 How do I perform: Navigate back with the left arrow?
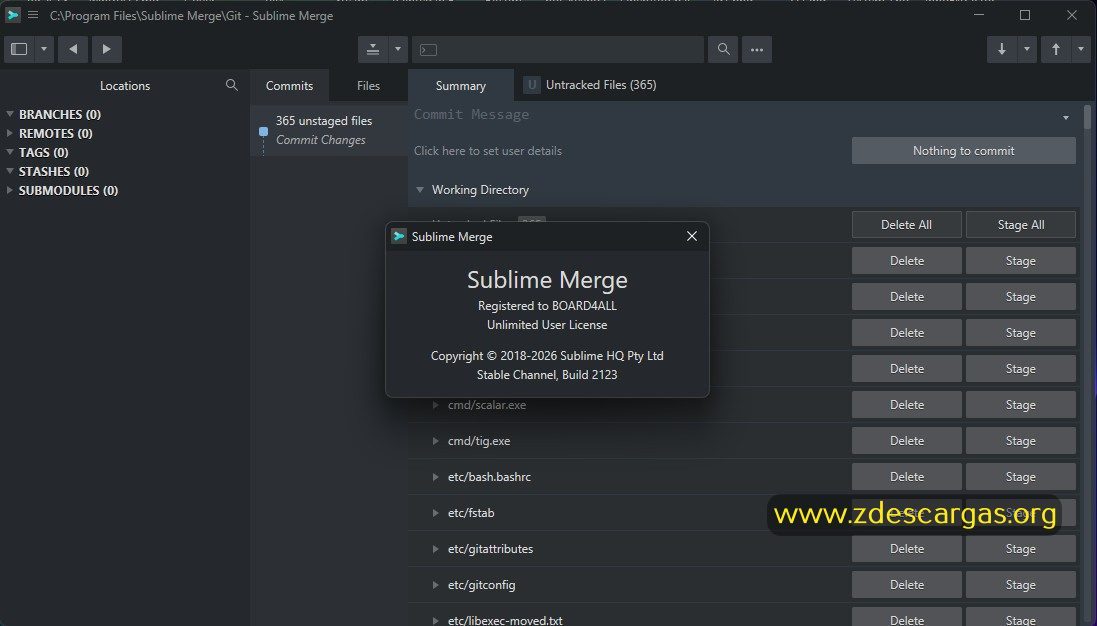click(73, 49)
